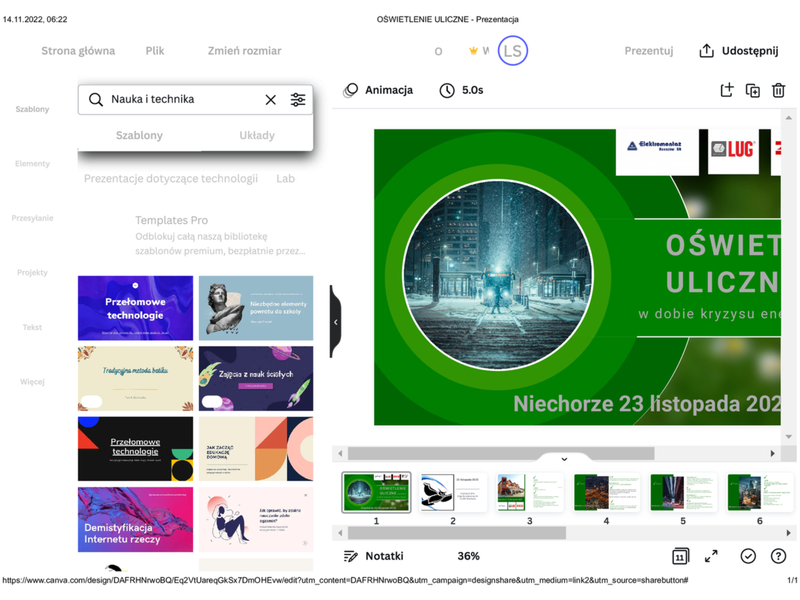The image size is (800, 600).
Task: Open the help question mark icon
Action: coord(778,556)
